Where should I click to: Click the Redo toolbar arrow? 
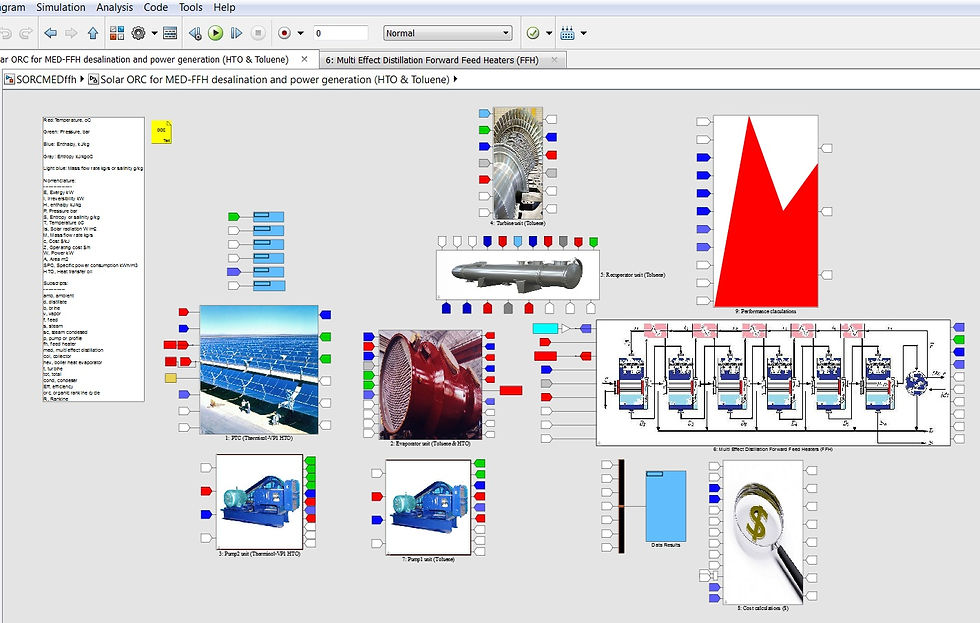click(26, 33)
